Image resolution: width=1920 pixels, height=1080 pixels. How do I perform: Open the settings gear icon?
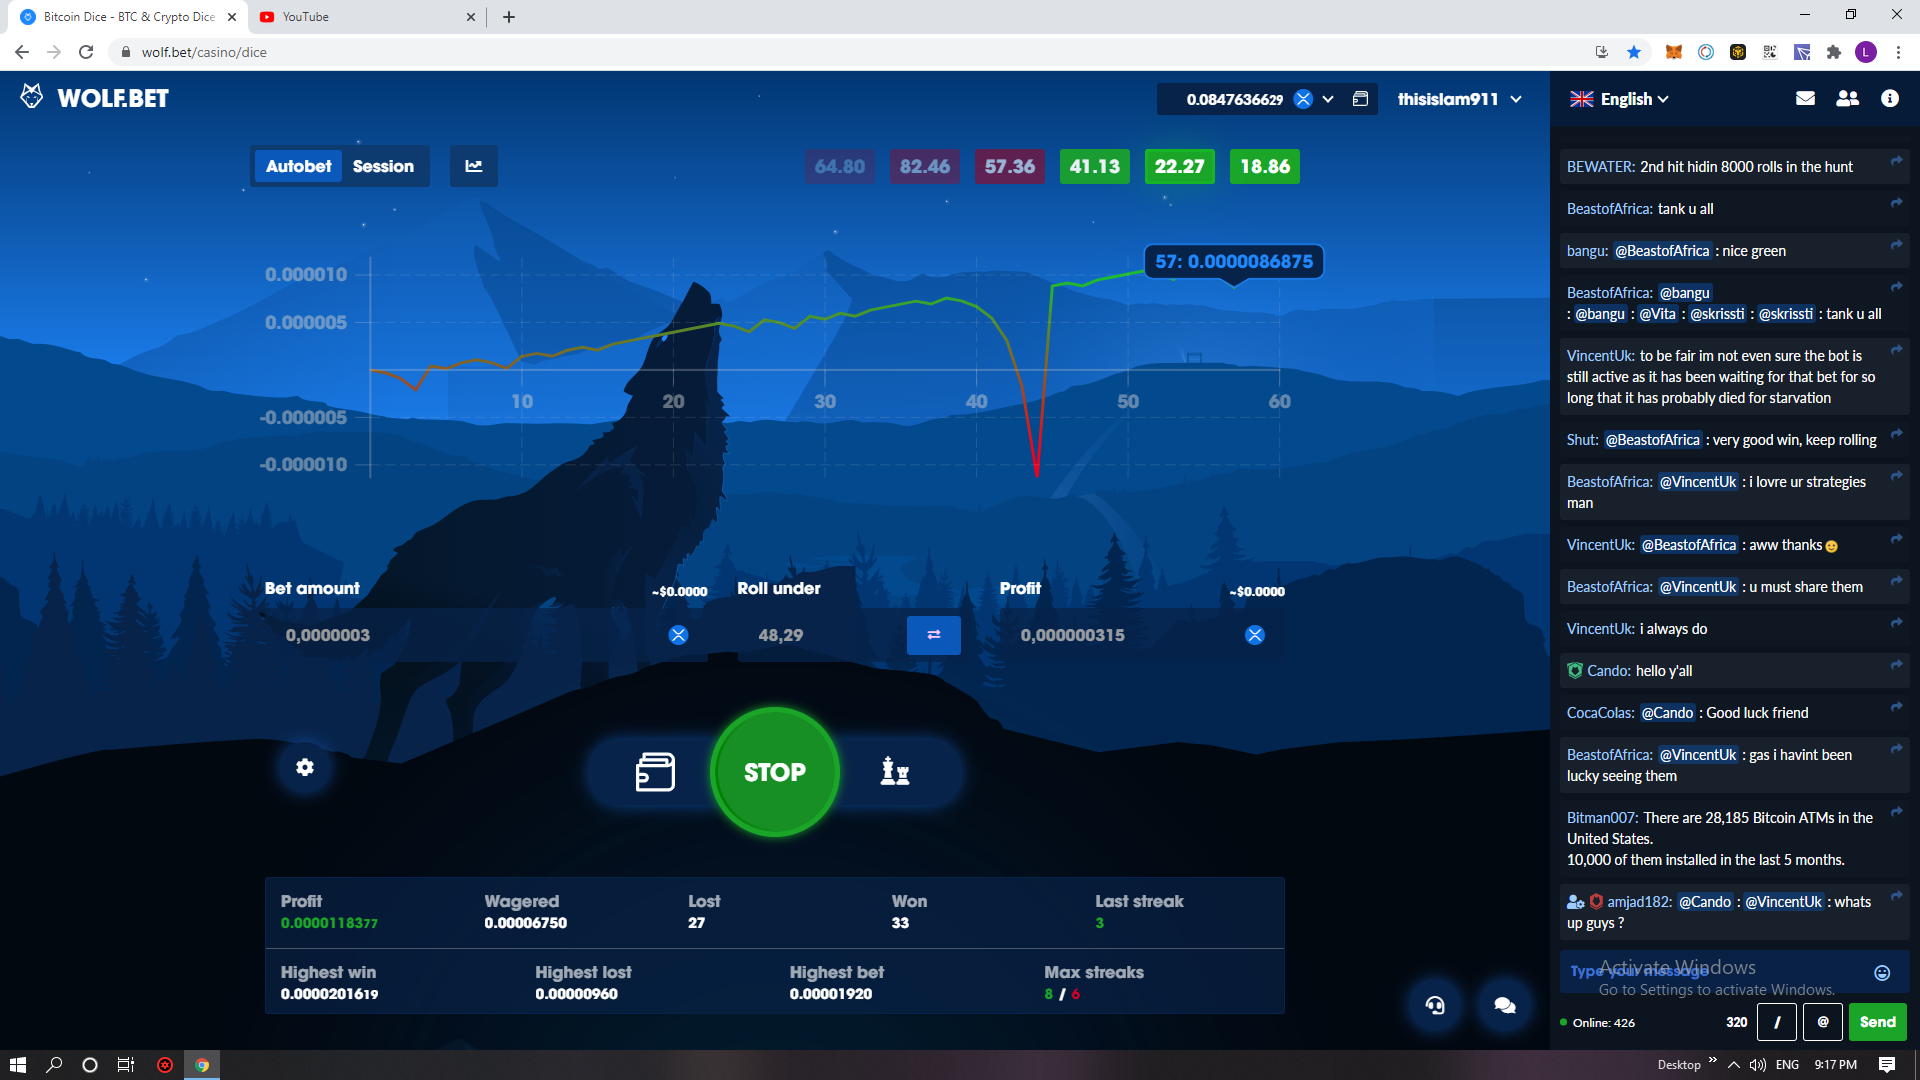tap(305, 767)
